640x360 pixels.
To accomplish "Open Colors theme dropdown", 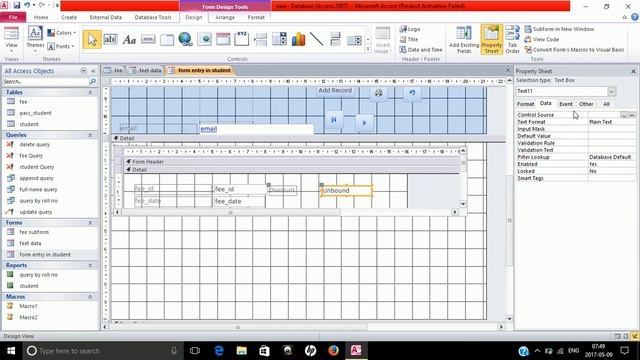I will (62, 33).
